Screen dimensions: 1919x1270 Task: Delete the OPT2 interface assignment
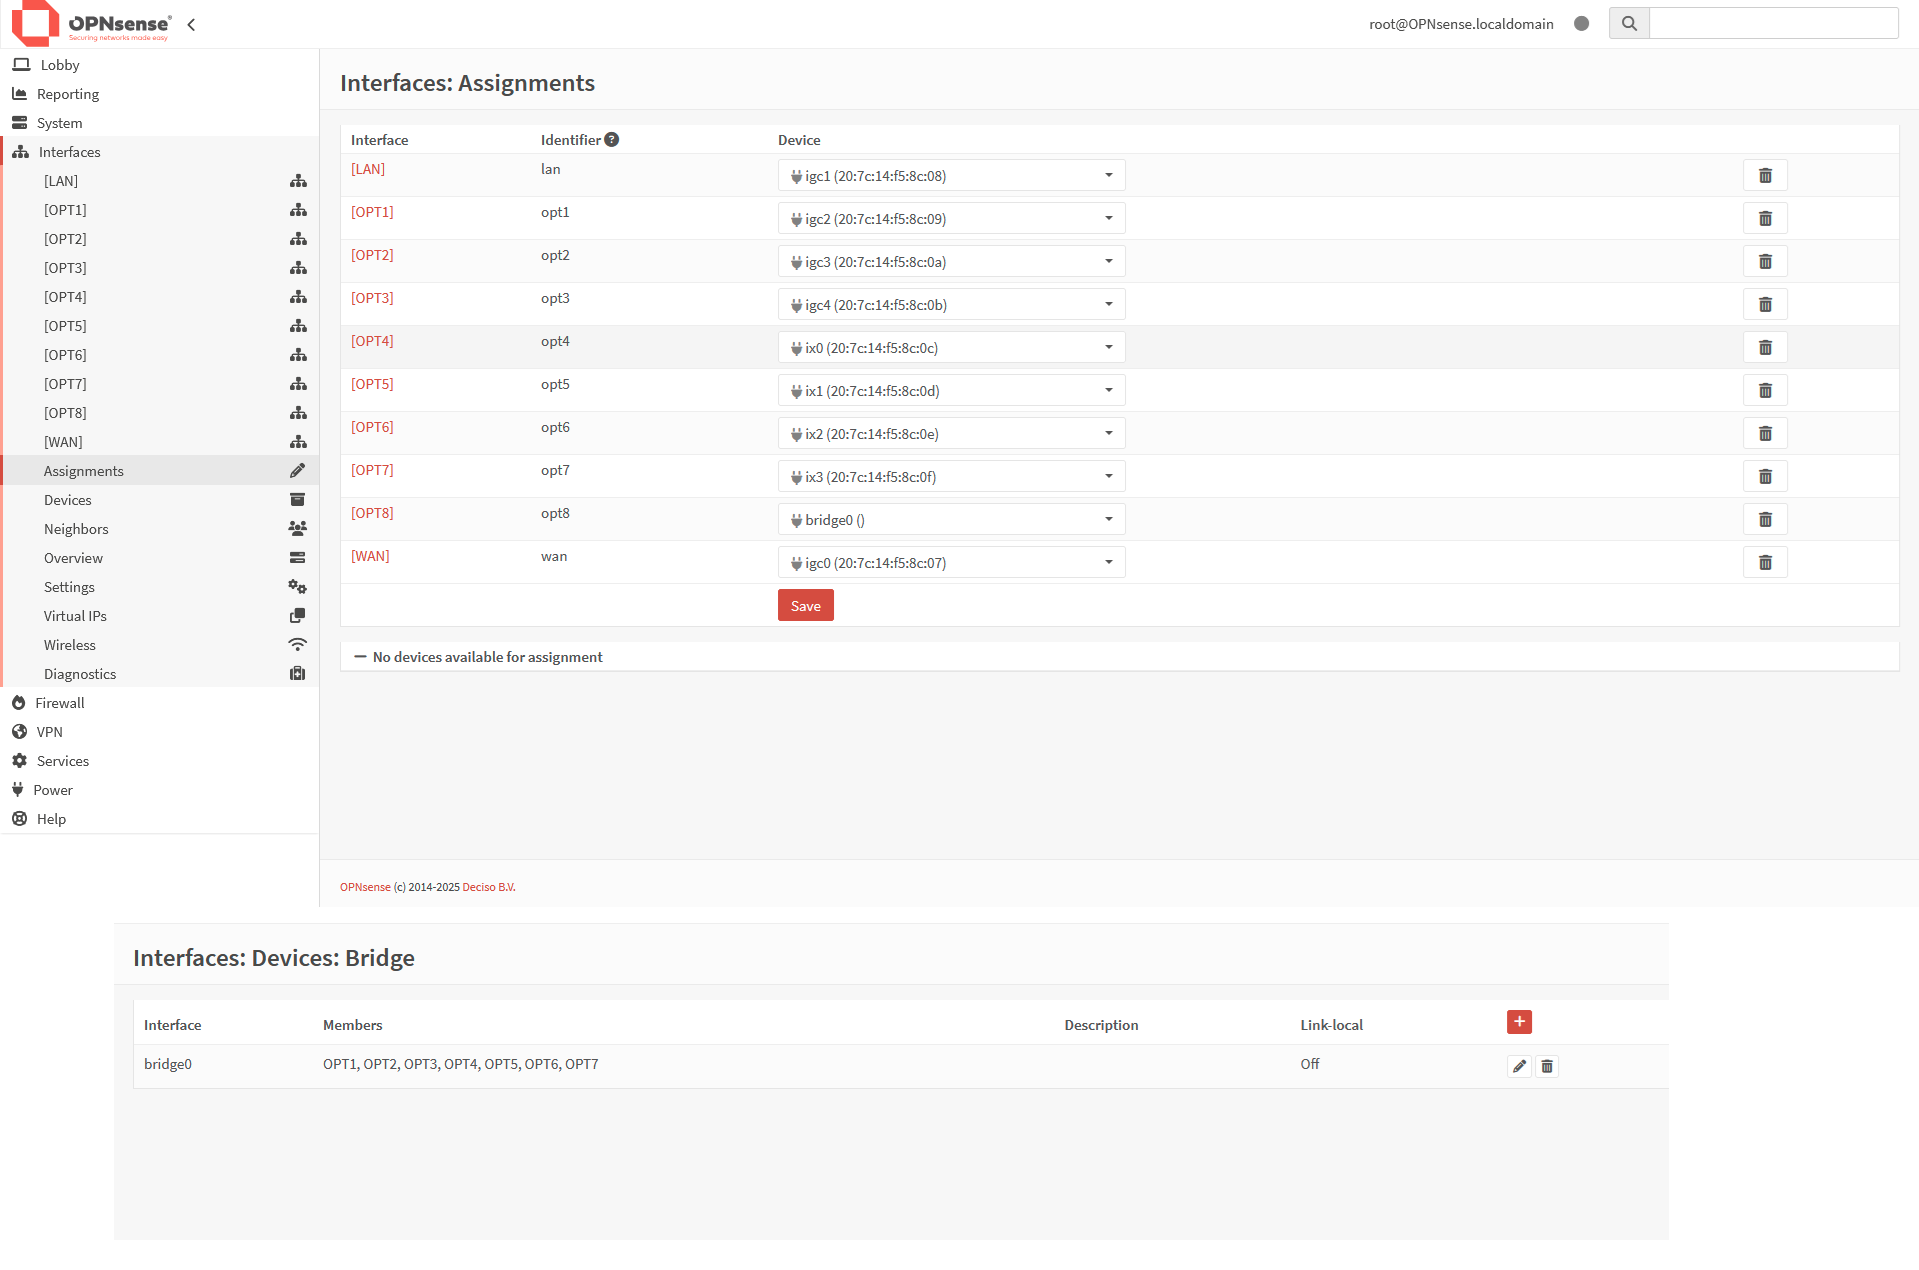pos(1765,262)
